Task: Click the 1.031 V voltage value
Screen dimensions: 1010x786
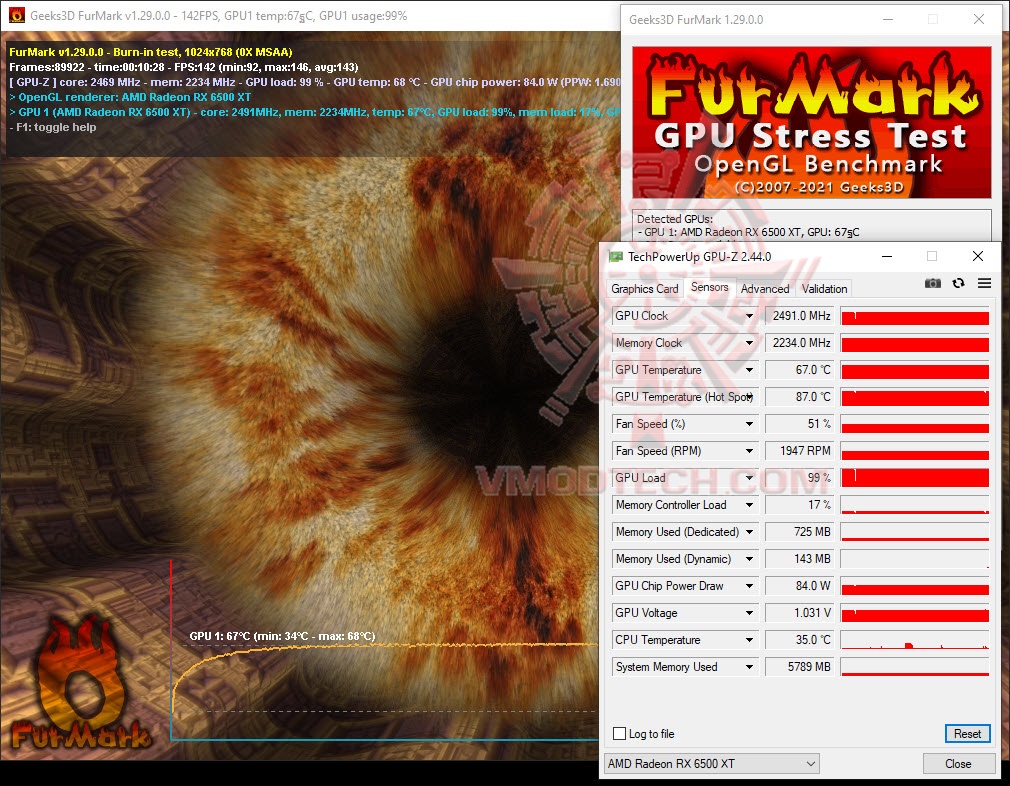Action: [799, 613]
